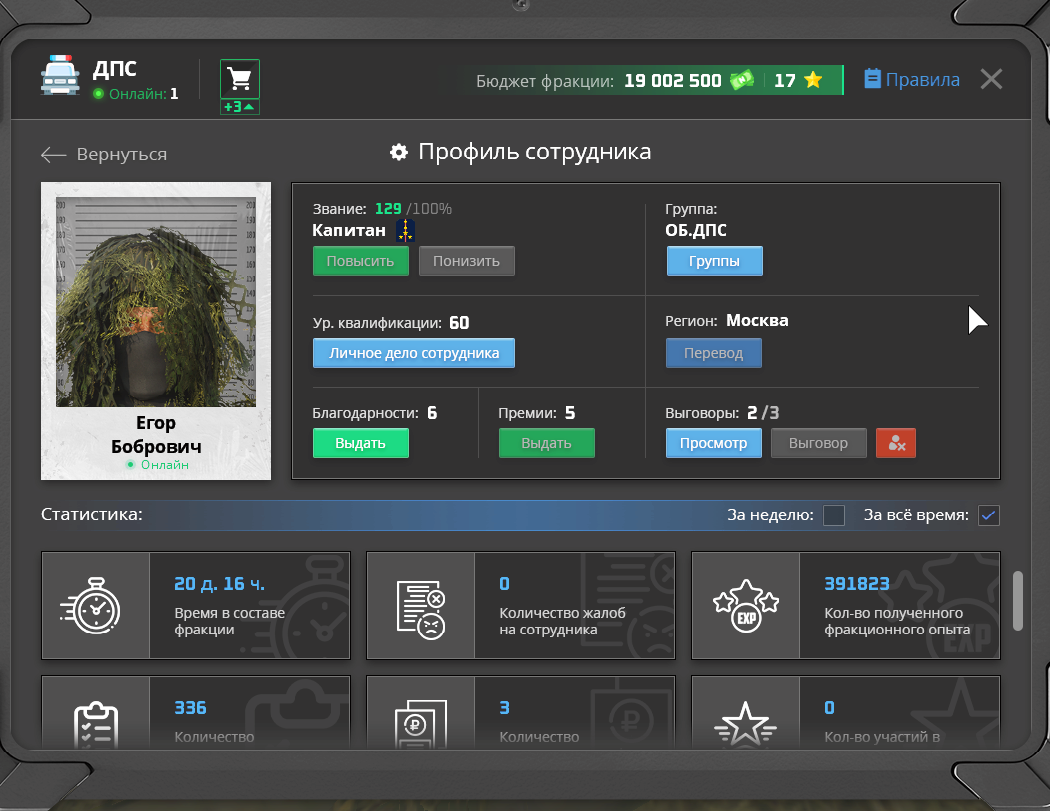
Task: Open Правила rules link
Action: point(911,80)
